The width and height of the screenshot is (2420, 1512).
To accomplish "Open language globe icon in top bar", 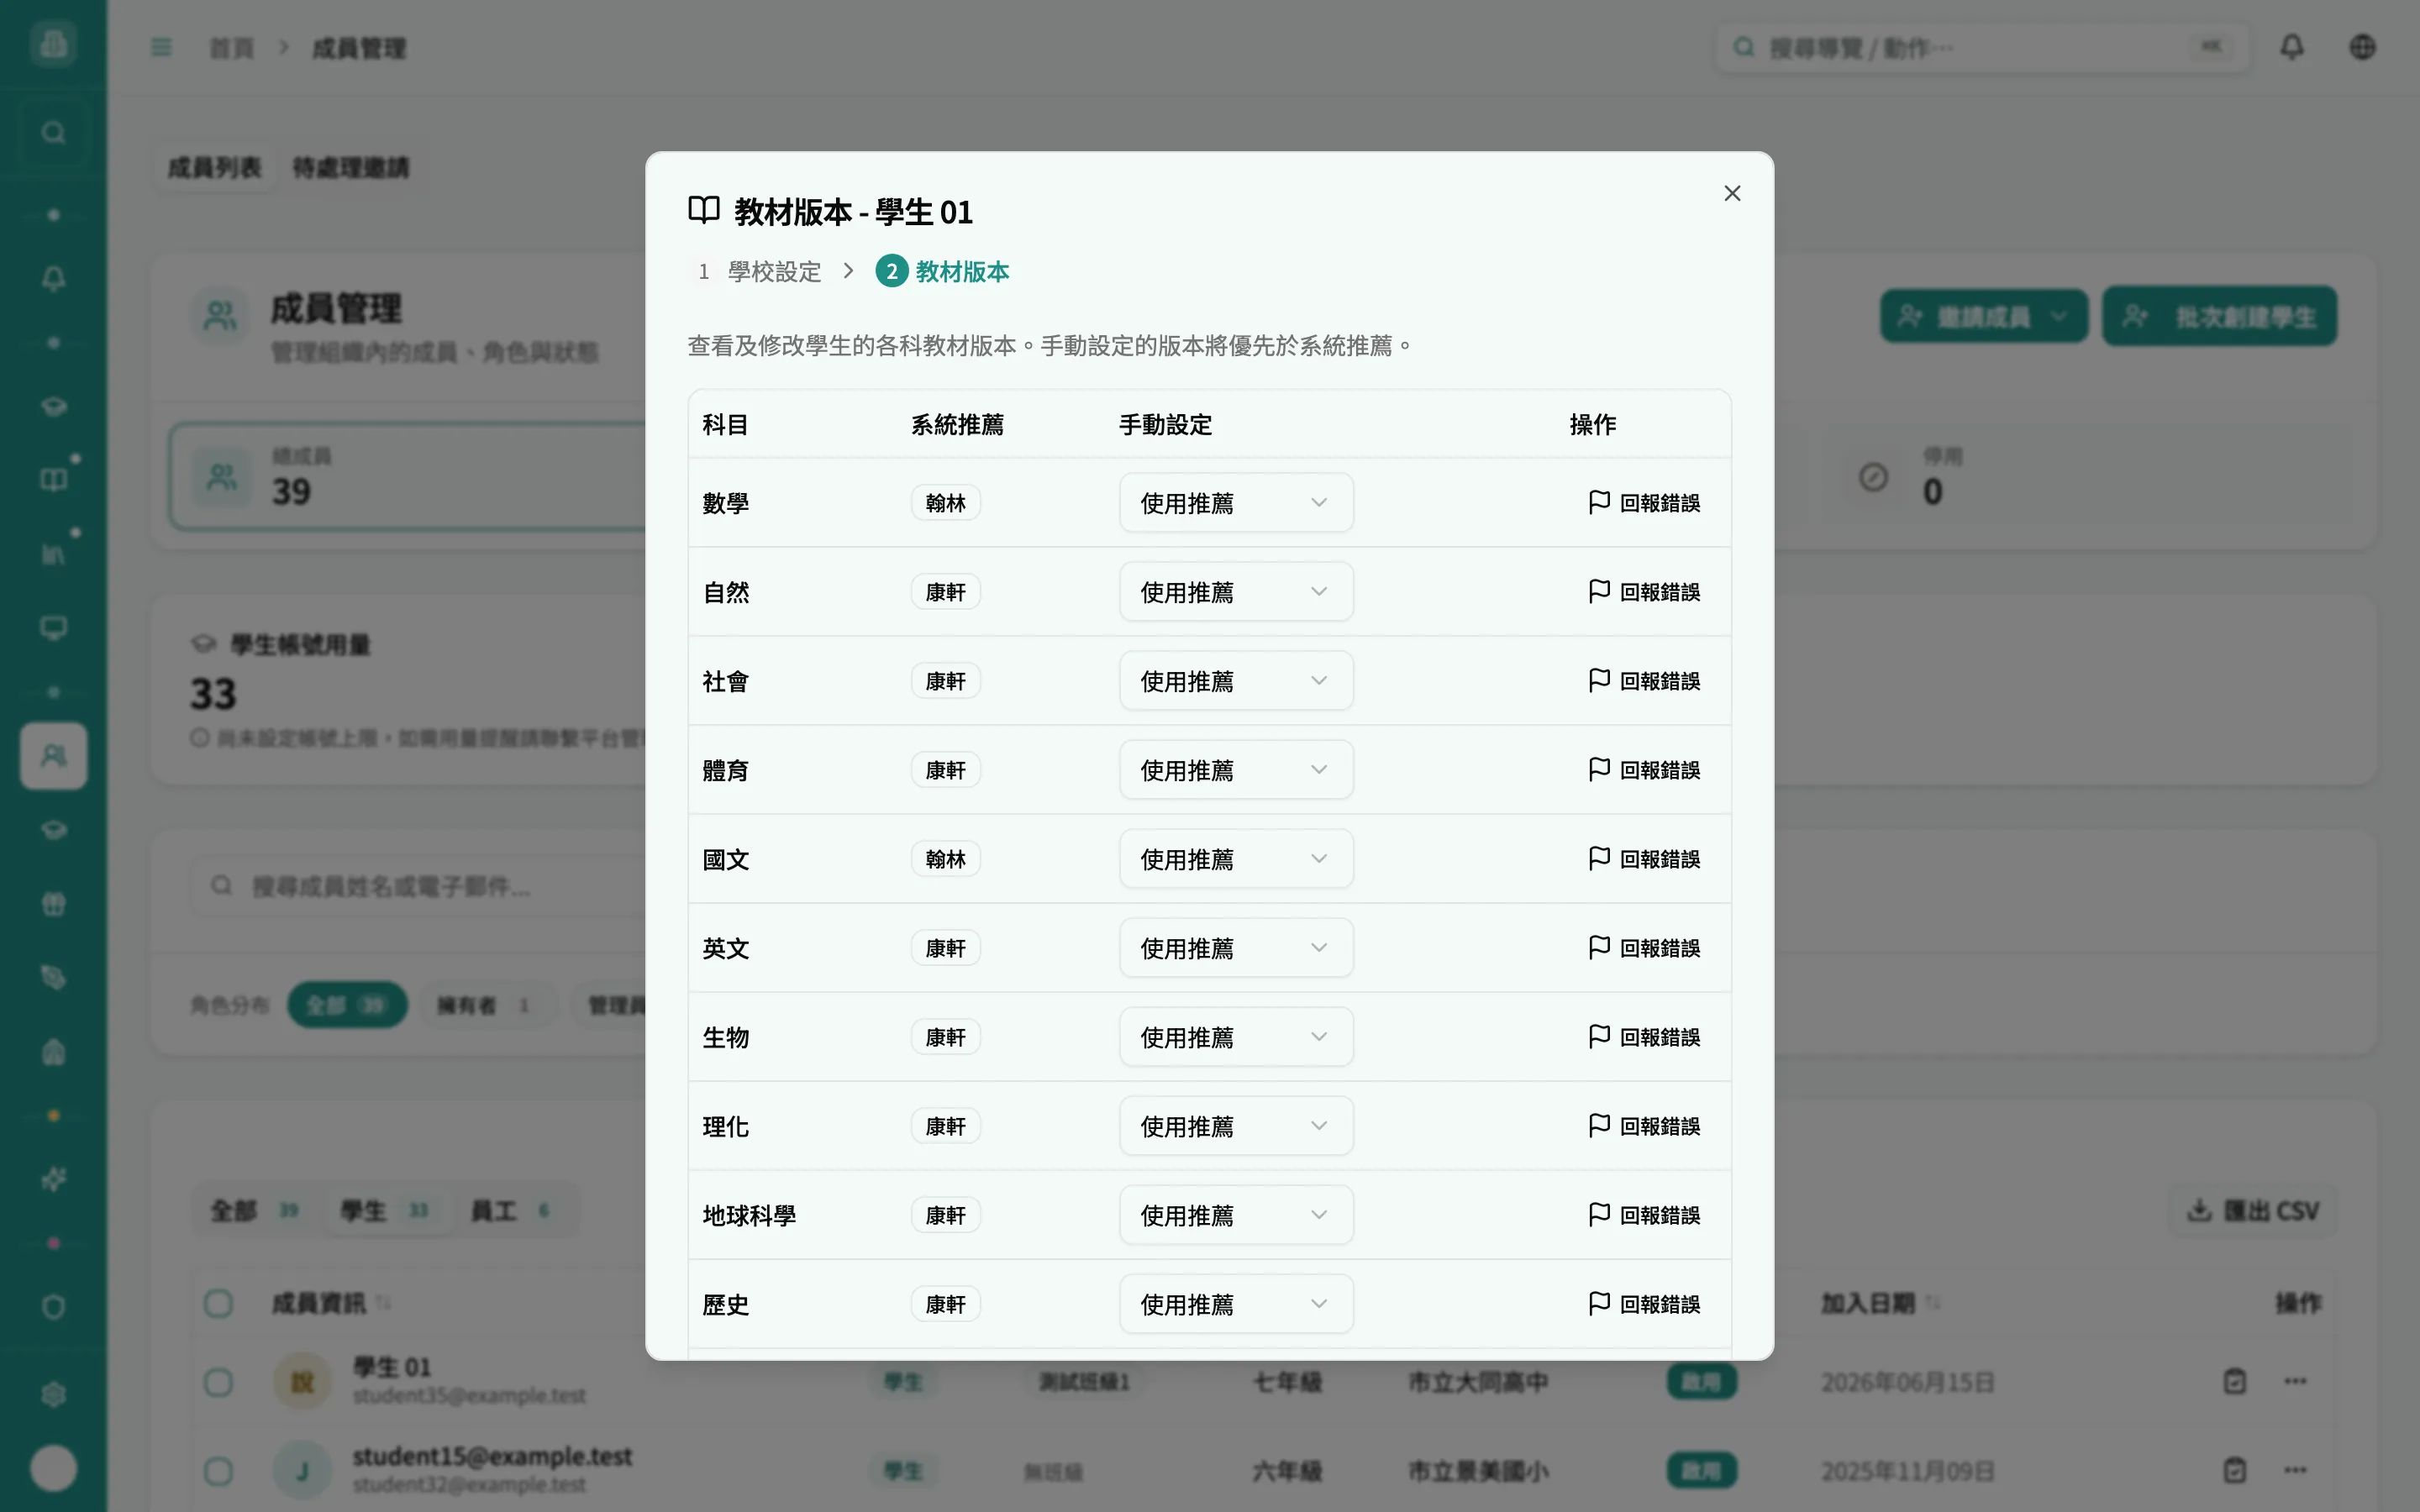I will (2362, 47).
